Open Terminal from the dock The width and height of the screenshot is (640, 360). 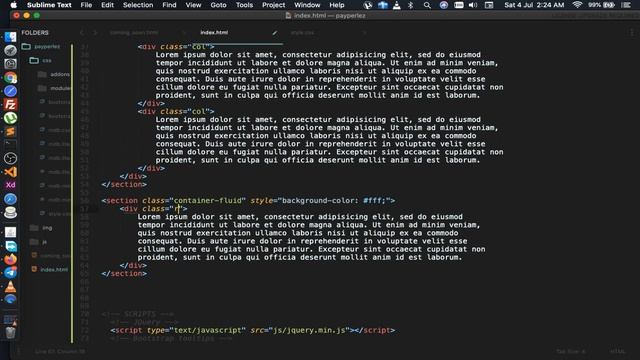pyautogui.click(x=11, y=145)
